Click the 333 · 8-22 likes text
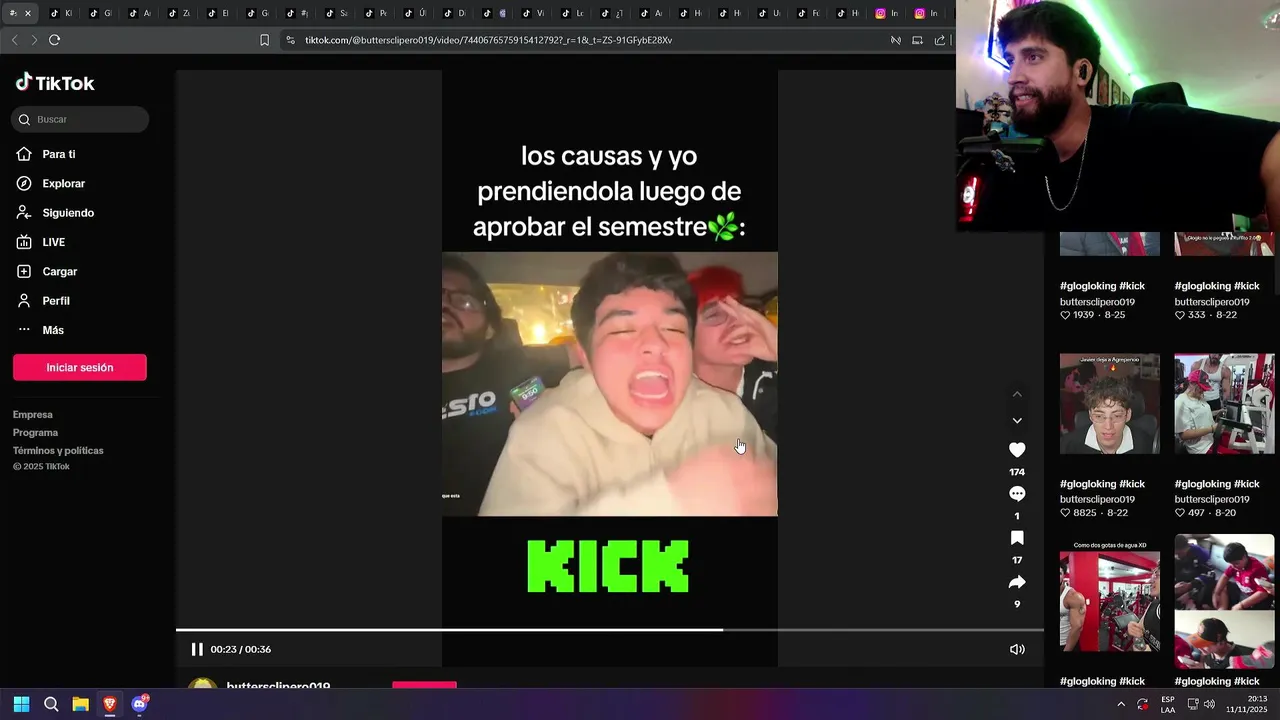Screen dimensions: 1280x720 pyautogui.click(x=1206, y=315)
